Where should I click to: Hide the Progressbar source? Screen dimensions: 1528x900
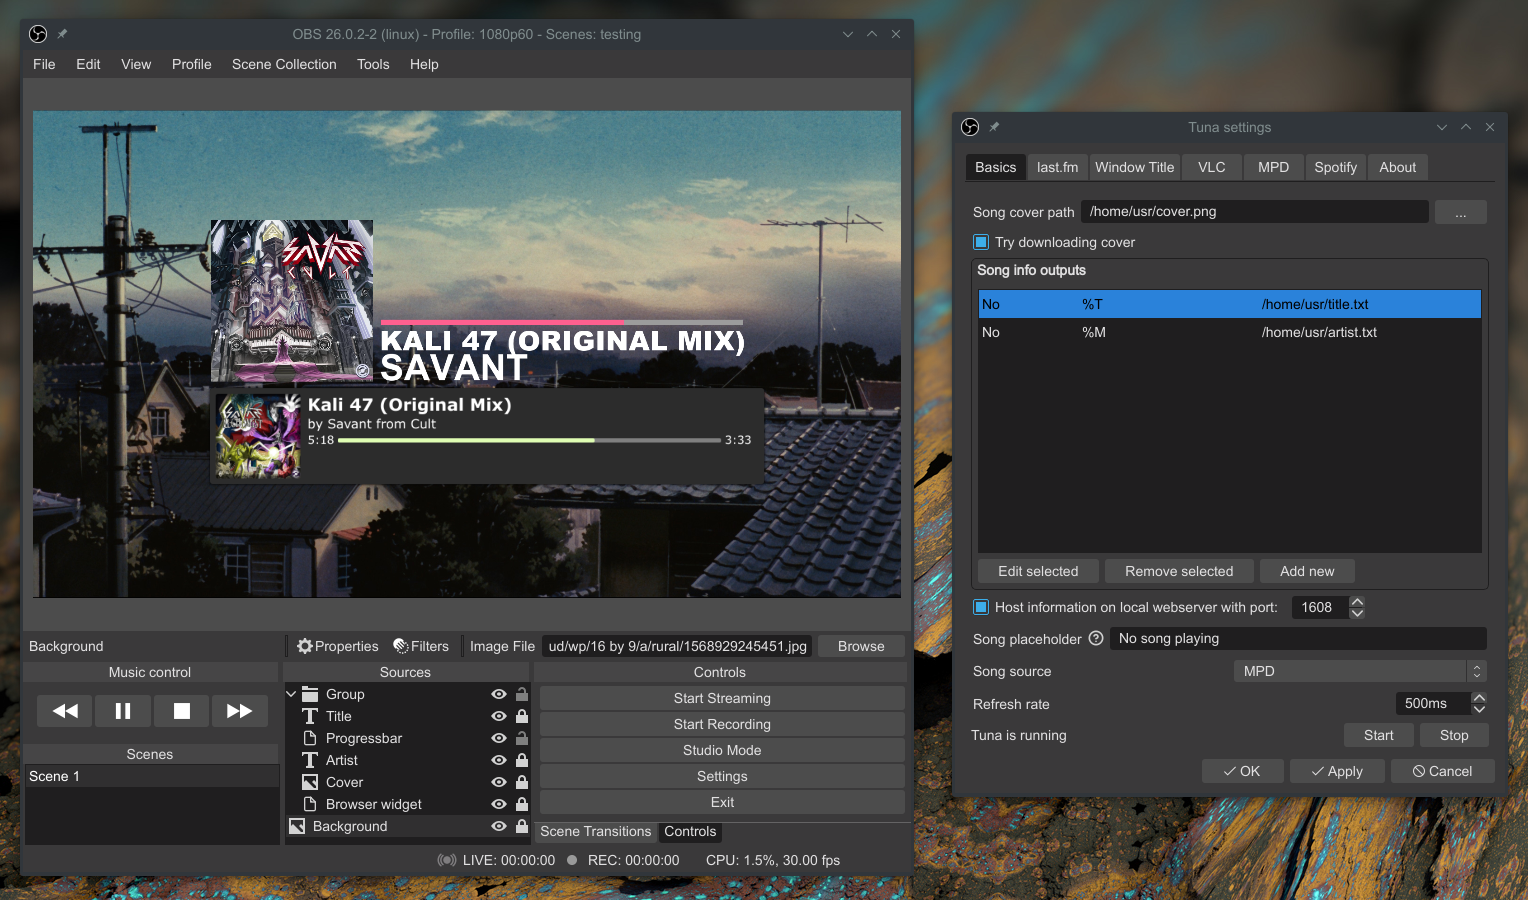[x=498, y=738]
